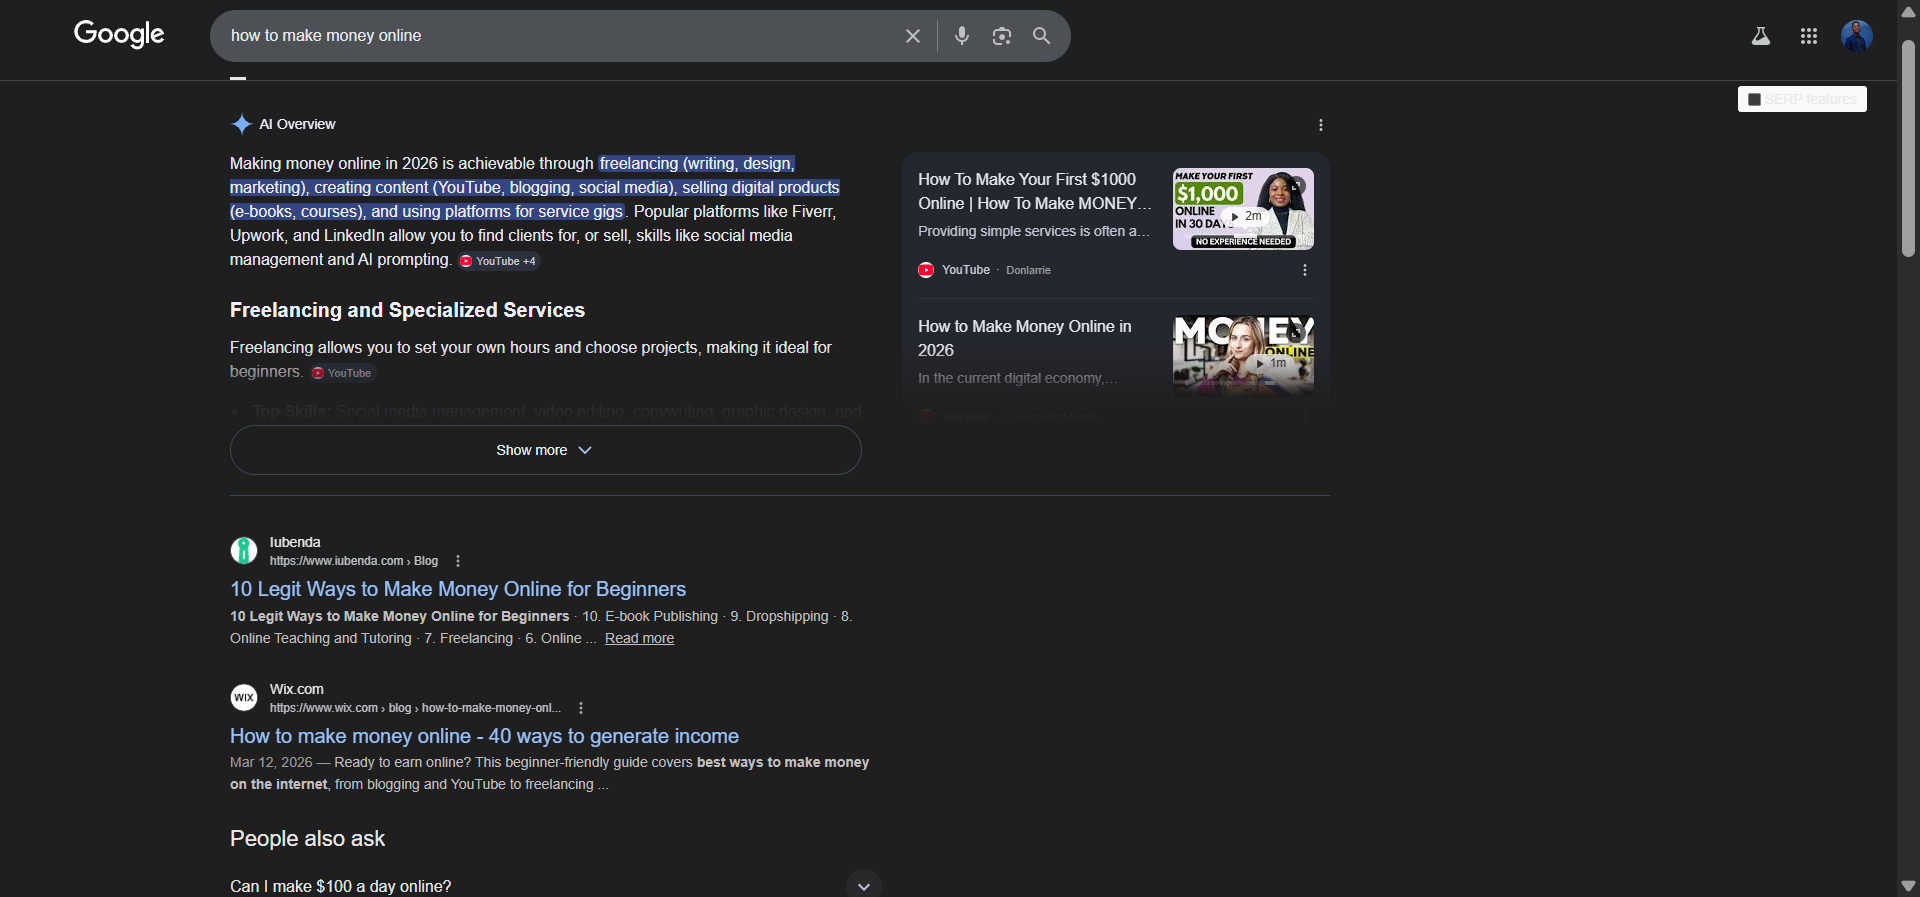
Task: Open Wix '40 ways to generate income' link
Action: [x=484, y=736]
